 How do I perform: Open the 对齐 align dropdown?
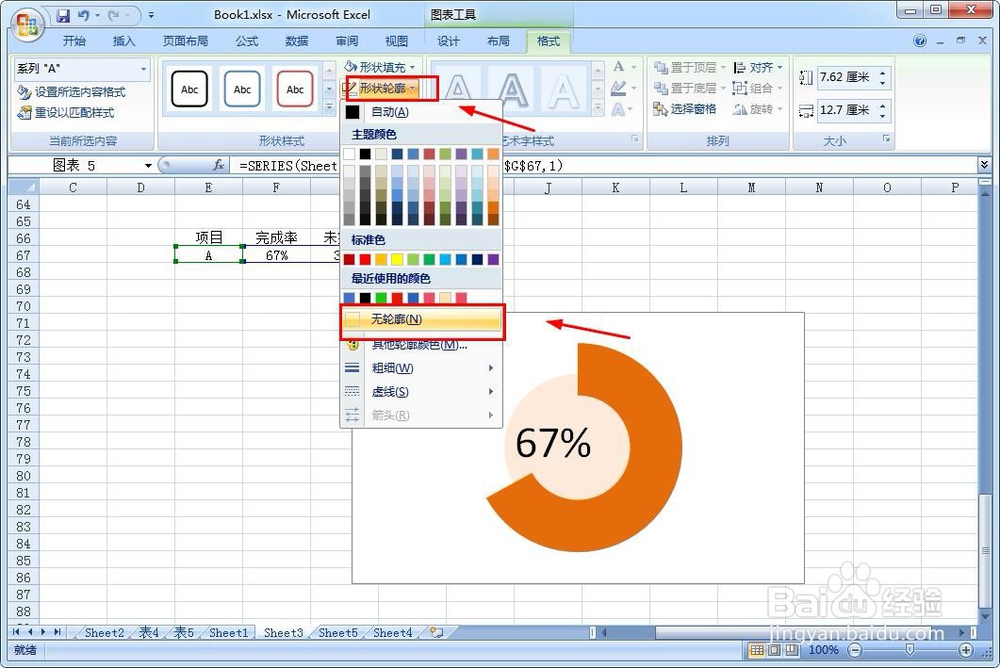click(758, 68)
